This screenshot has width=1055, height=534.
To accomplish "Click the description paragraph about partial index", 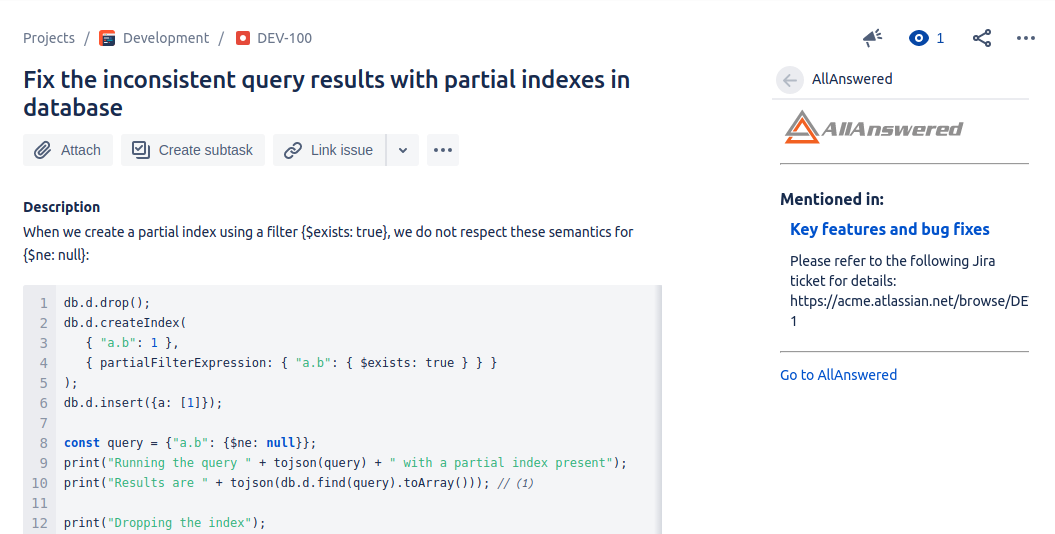I will pos(328,243).
